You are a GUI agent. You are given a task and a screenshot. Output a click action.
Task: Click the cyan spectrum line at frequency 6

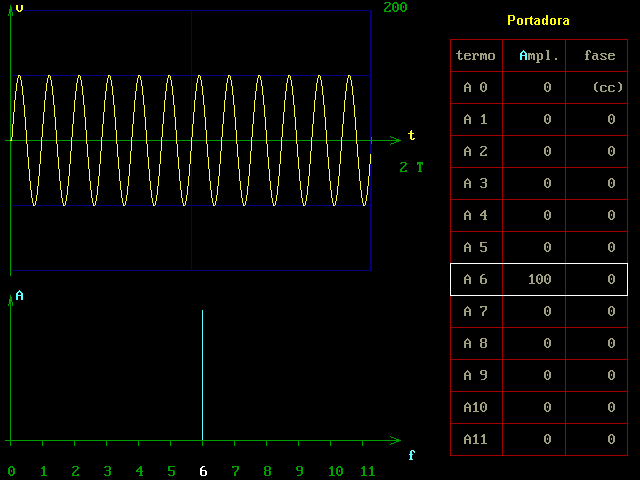pyautogui.click(x=202, y=375)
